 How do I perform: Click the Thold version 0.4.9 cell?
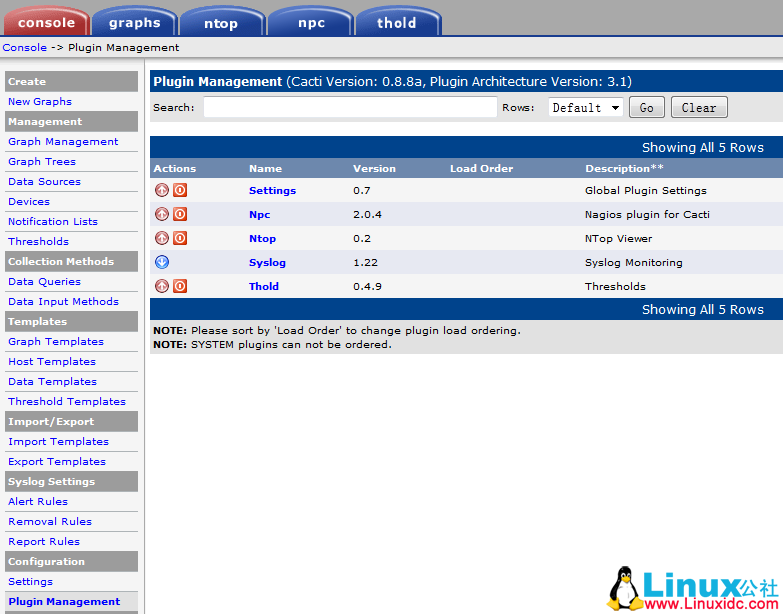[x=368, y=286]
